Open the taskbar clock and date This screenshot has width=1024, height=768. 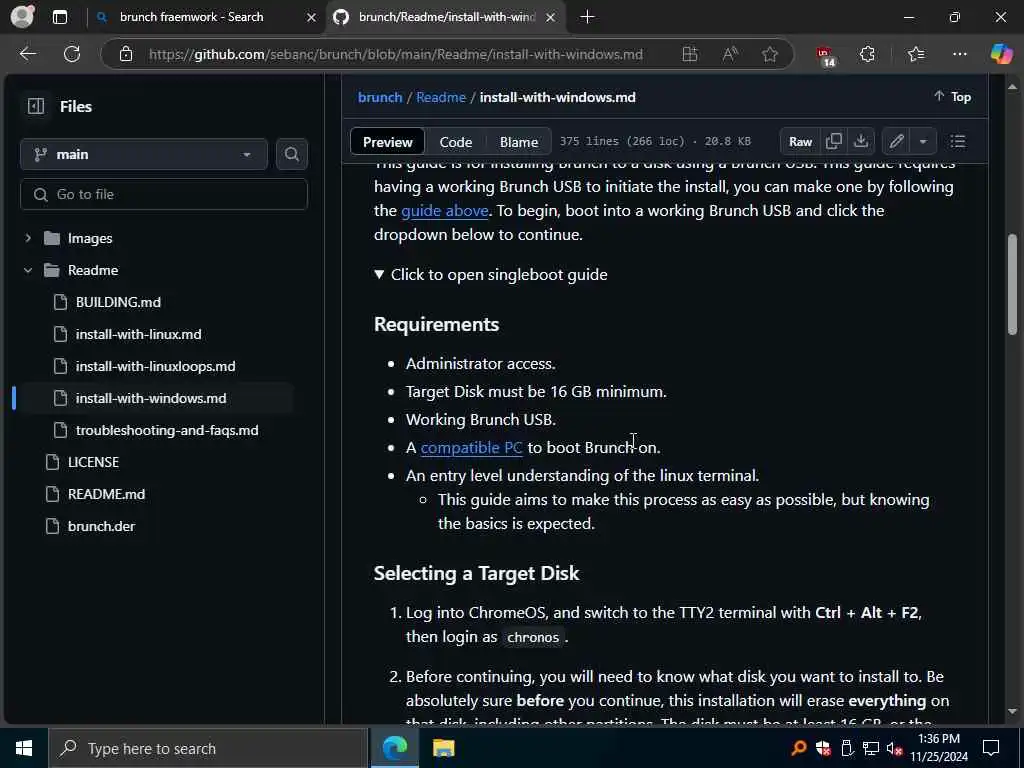tap(939, 748)
